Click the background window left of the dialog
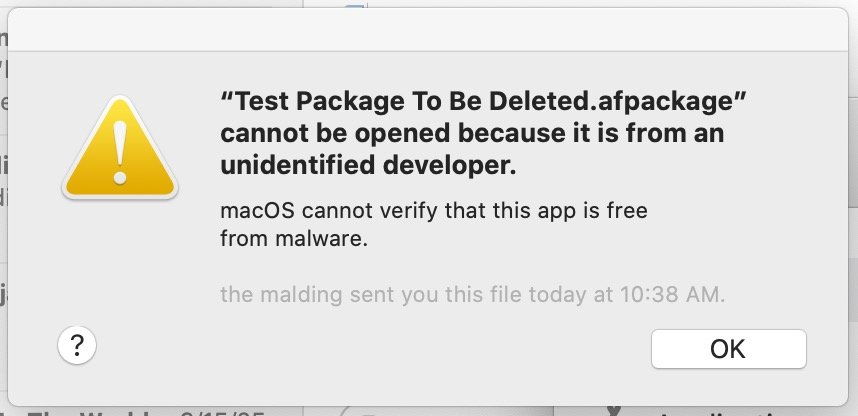Viewport: 858px width, 416px height. pyautogui.click(x=3, y=208)
